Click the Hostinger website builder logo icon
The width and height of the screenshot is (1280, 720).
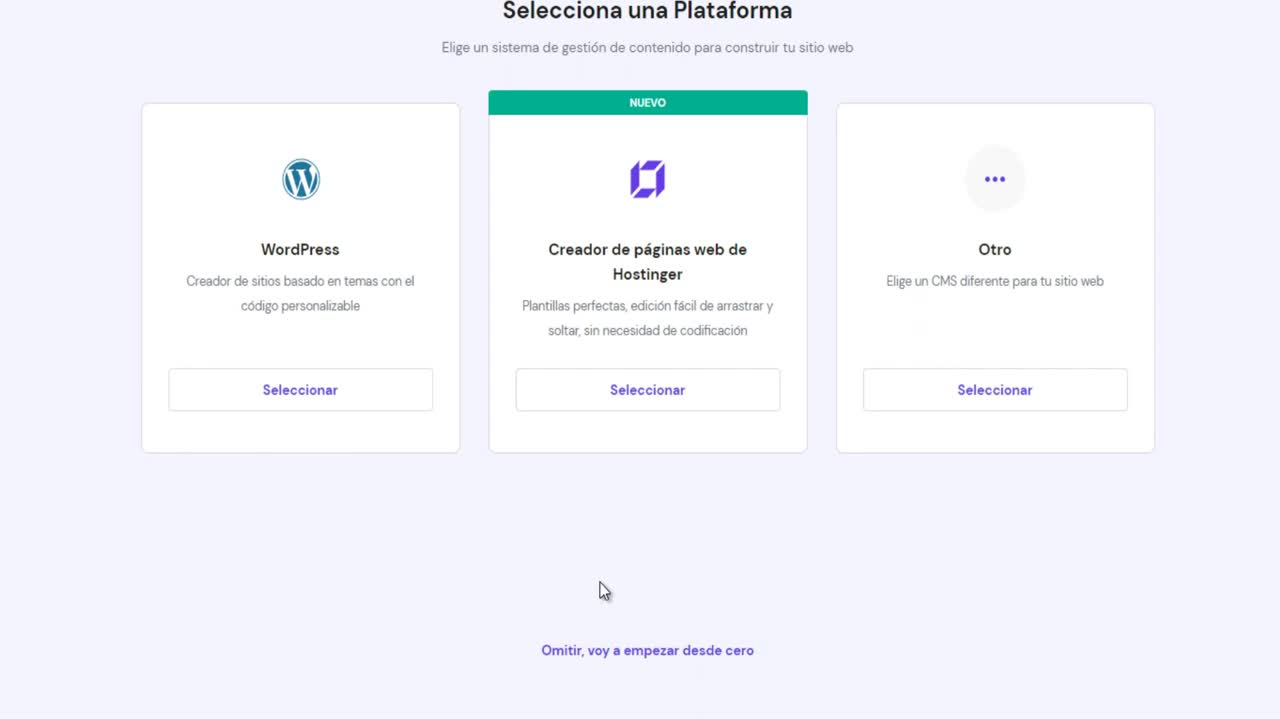click(x=647, y=179)
